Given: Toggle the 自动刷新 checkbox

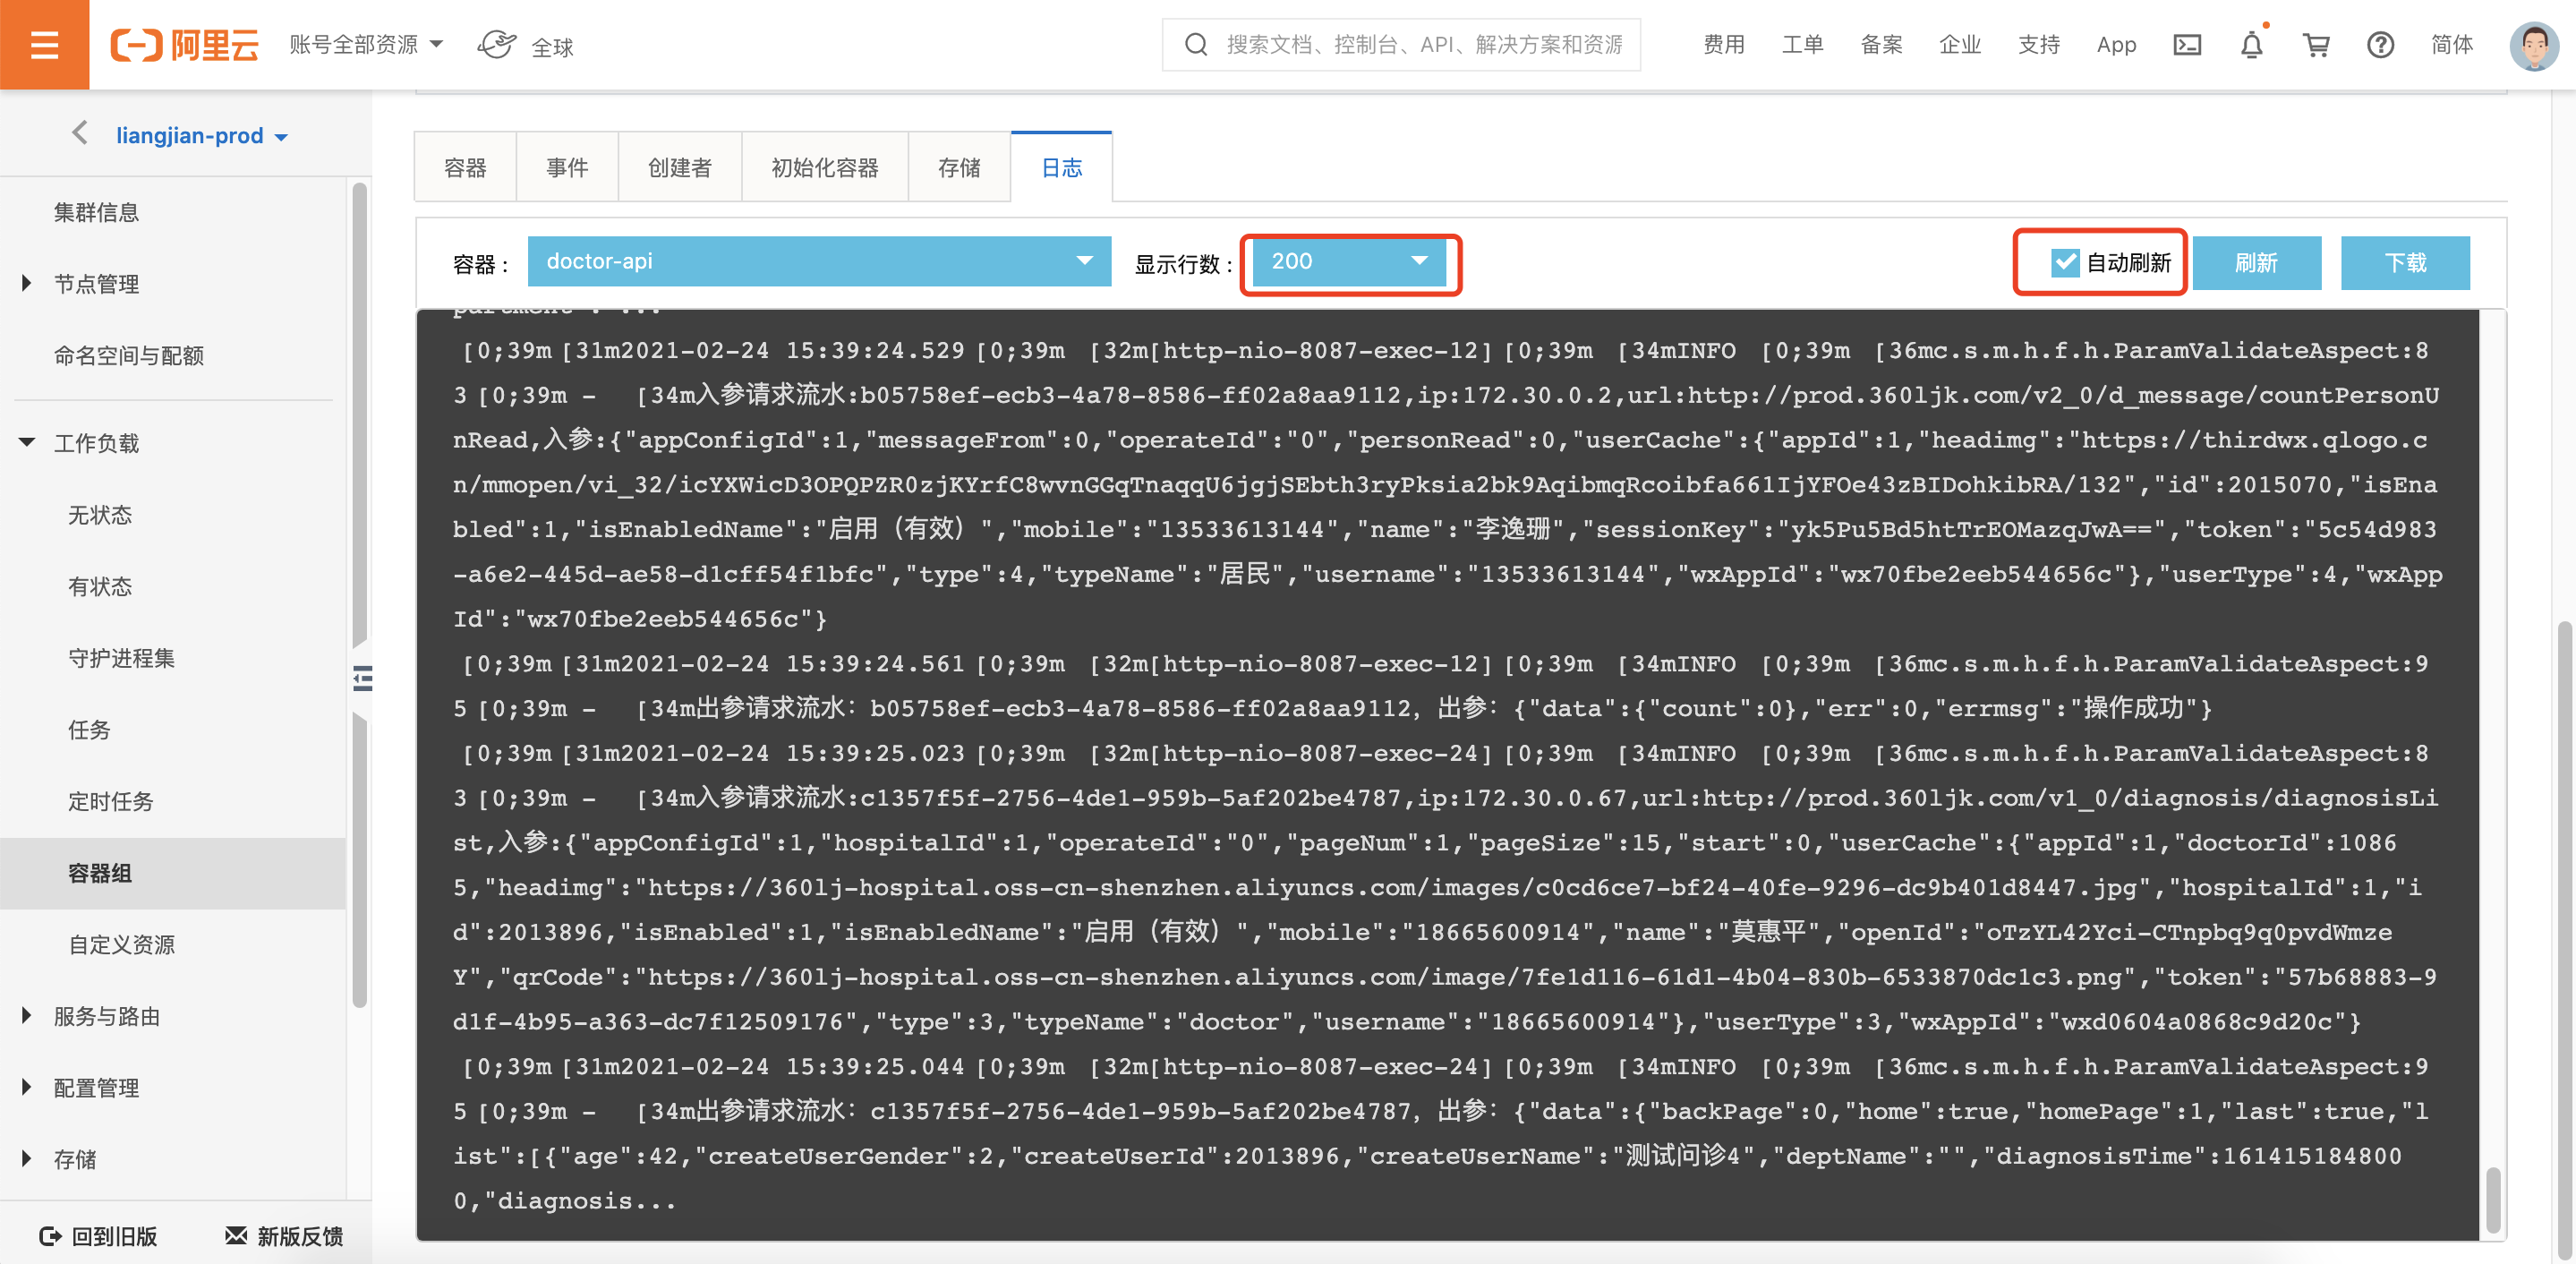Looking at the screenshot, I should (x=2065, y=263).
